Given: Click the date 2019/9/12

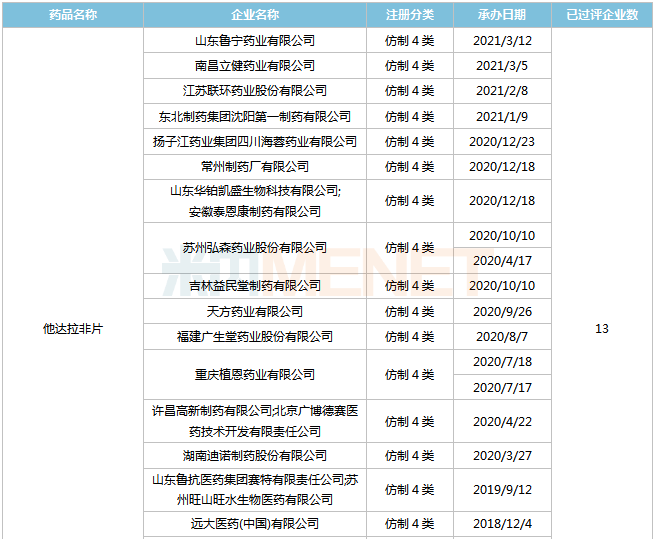Looking at the screenshot, I should [x=502, y=490].
